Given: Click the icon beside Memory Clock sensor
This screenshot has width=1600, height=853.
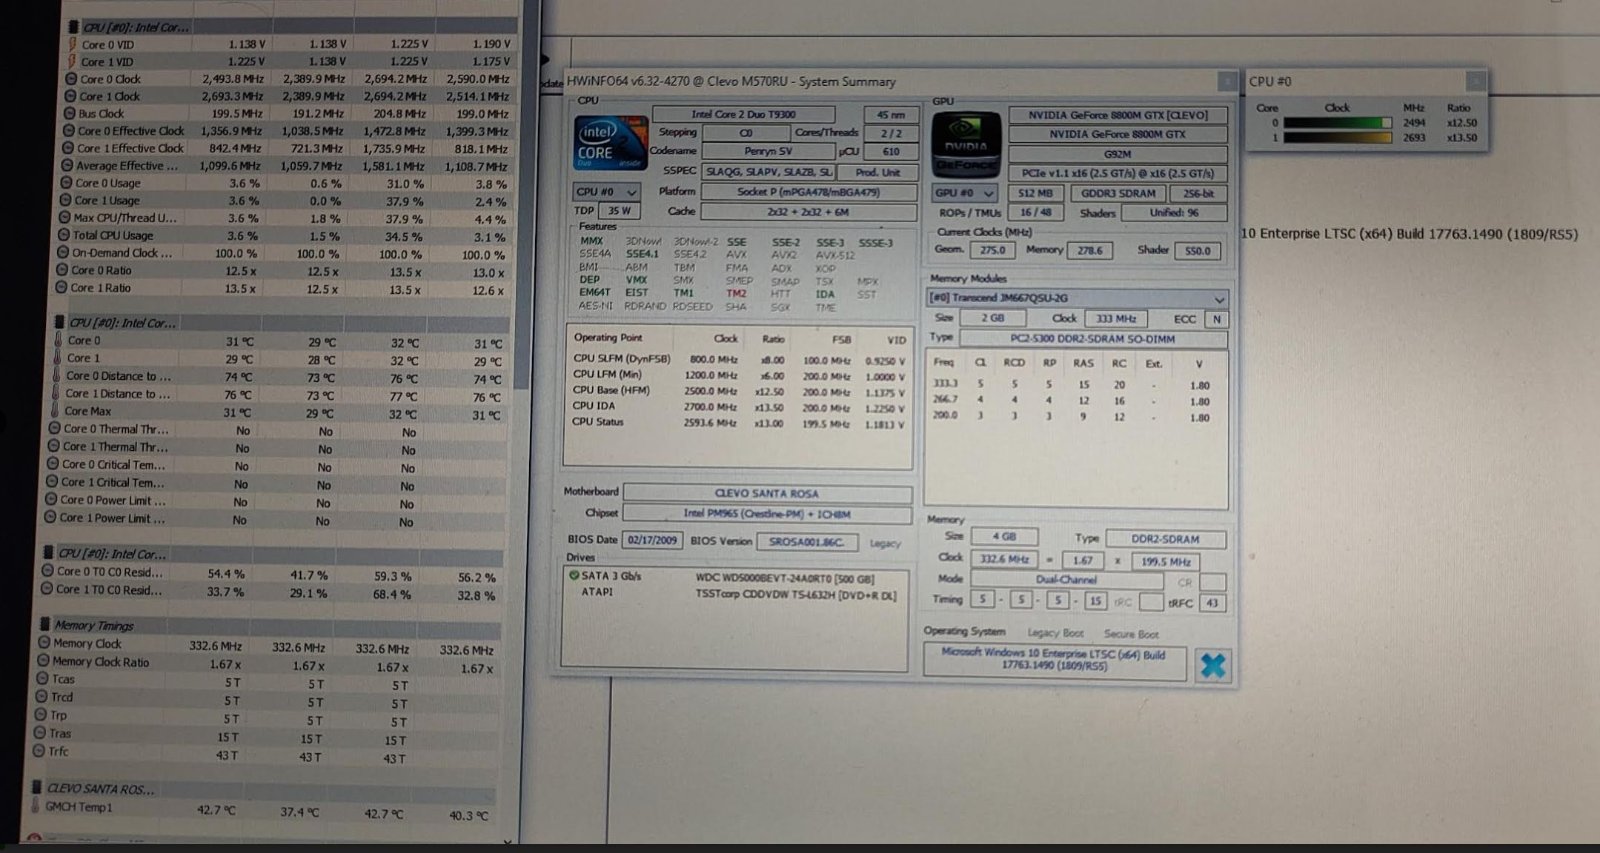Looking at the screenshot, I should click(44, 643).
